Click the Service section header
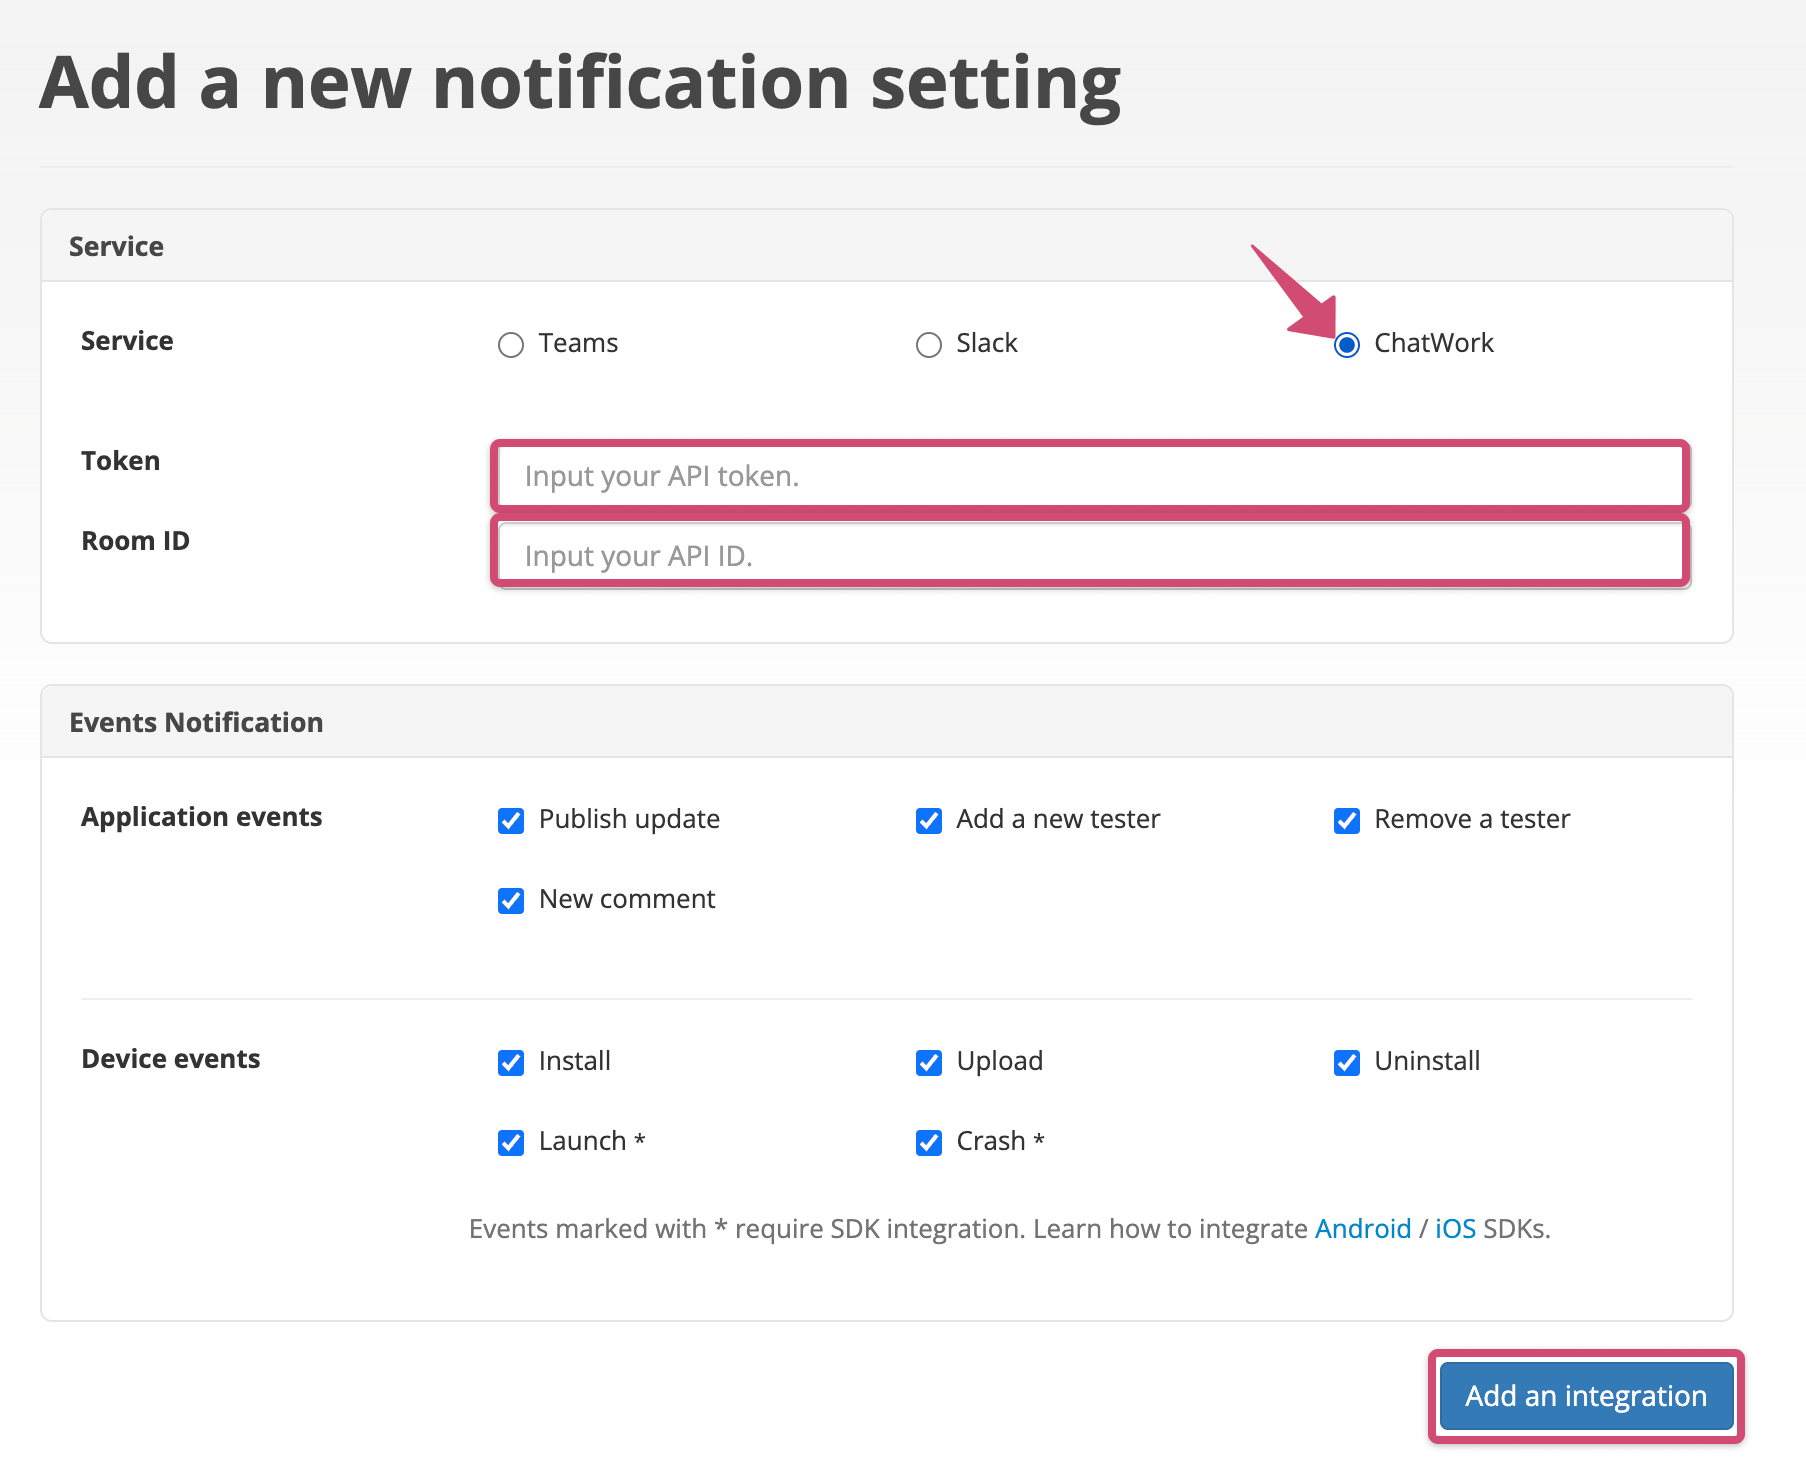Screen dimensions: 1806x1461 point(116,246)
